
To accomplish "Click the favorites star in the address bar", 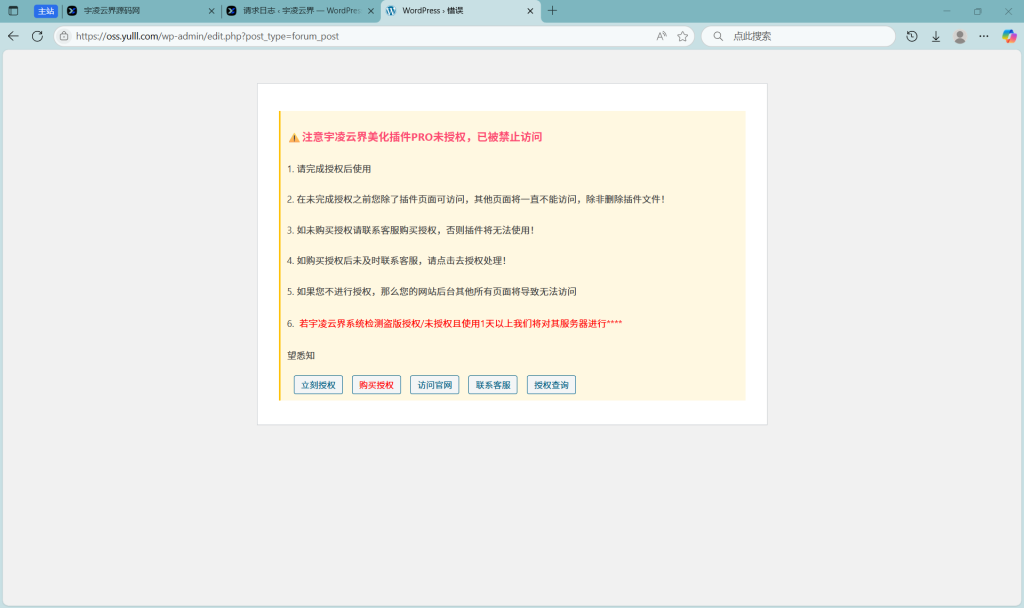I will pyautogui.click(x=682, y=35).
